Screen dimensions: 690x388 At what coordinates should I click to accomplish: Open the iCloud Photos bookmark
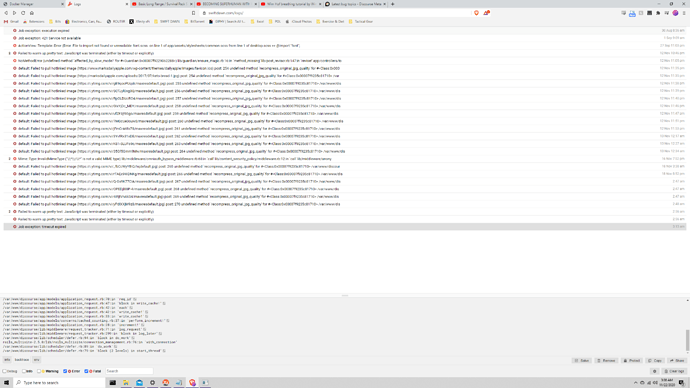click(299, 21)
